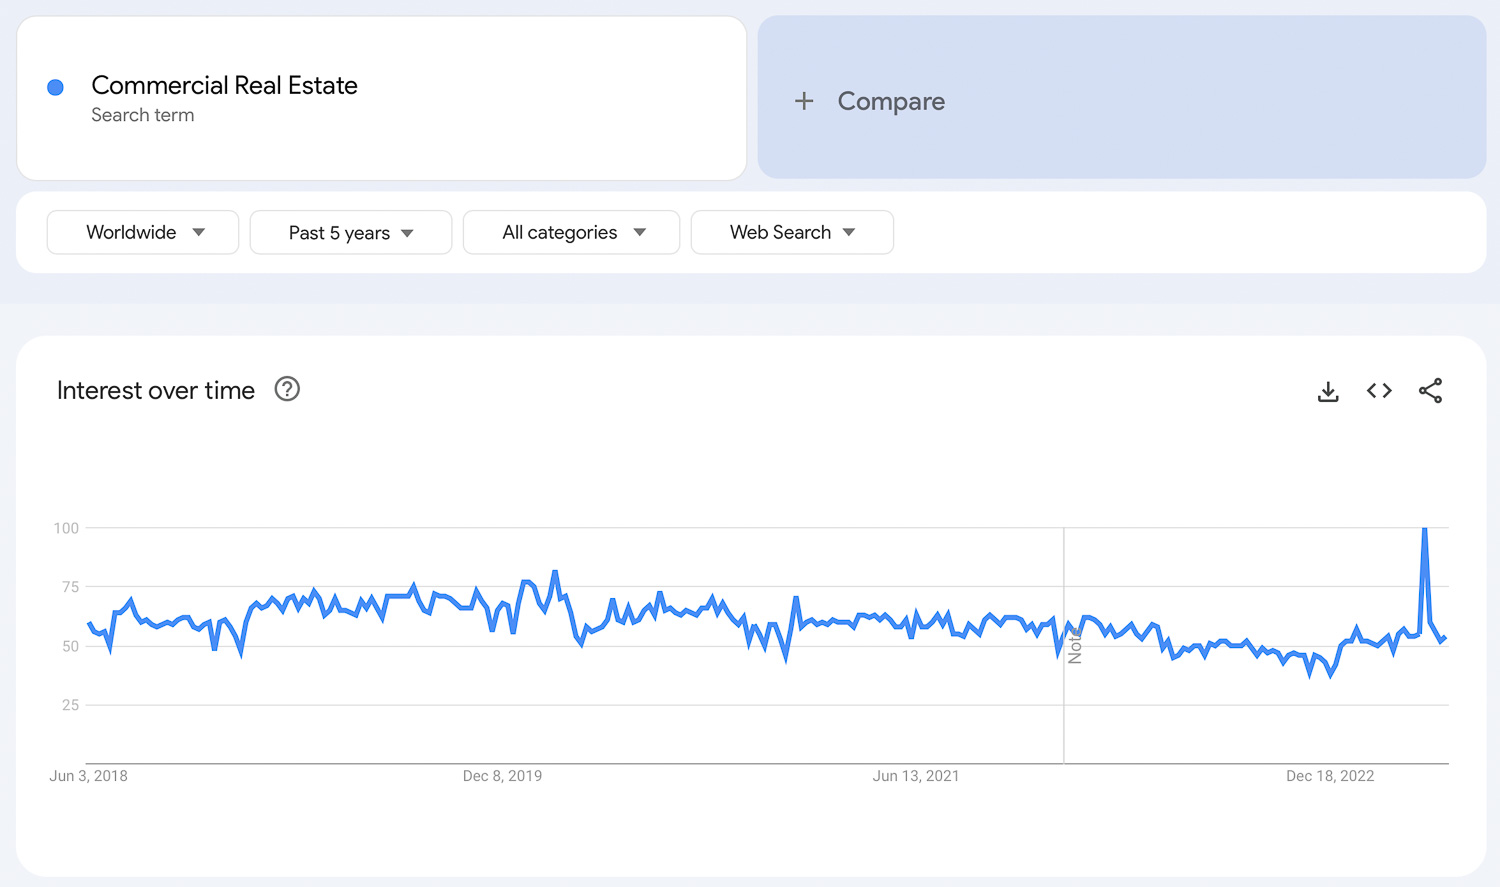Click the Interest over time heading
This screenshot has width=1500, height=887.
[156, 390]
